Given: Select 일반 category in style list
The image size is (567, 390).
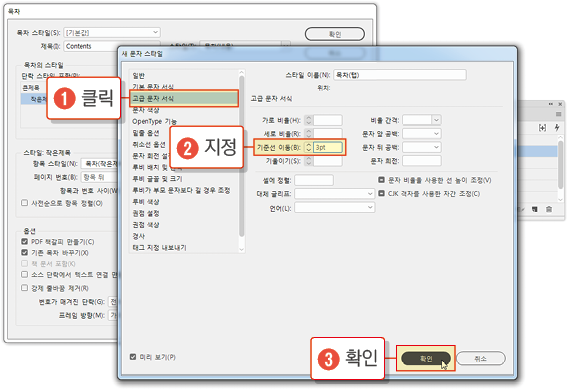Looking at the screenshot, I should coord(138,76).
